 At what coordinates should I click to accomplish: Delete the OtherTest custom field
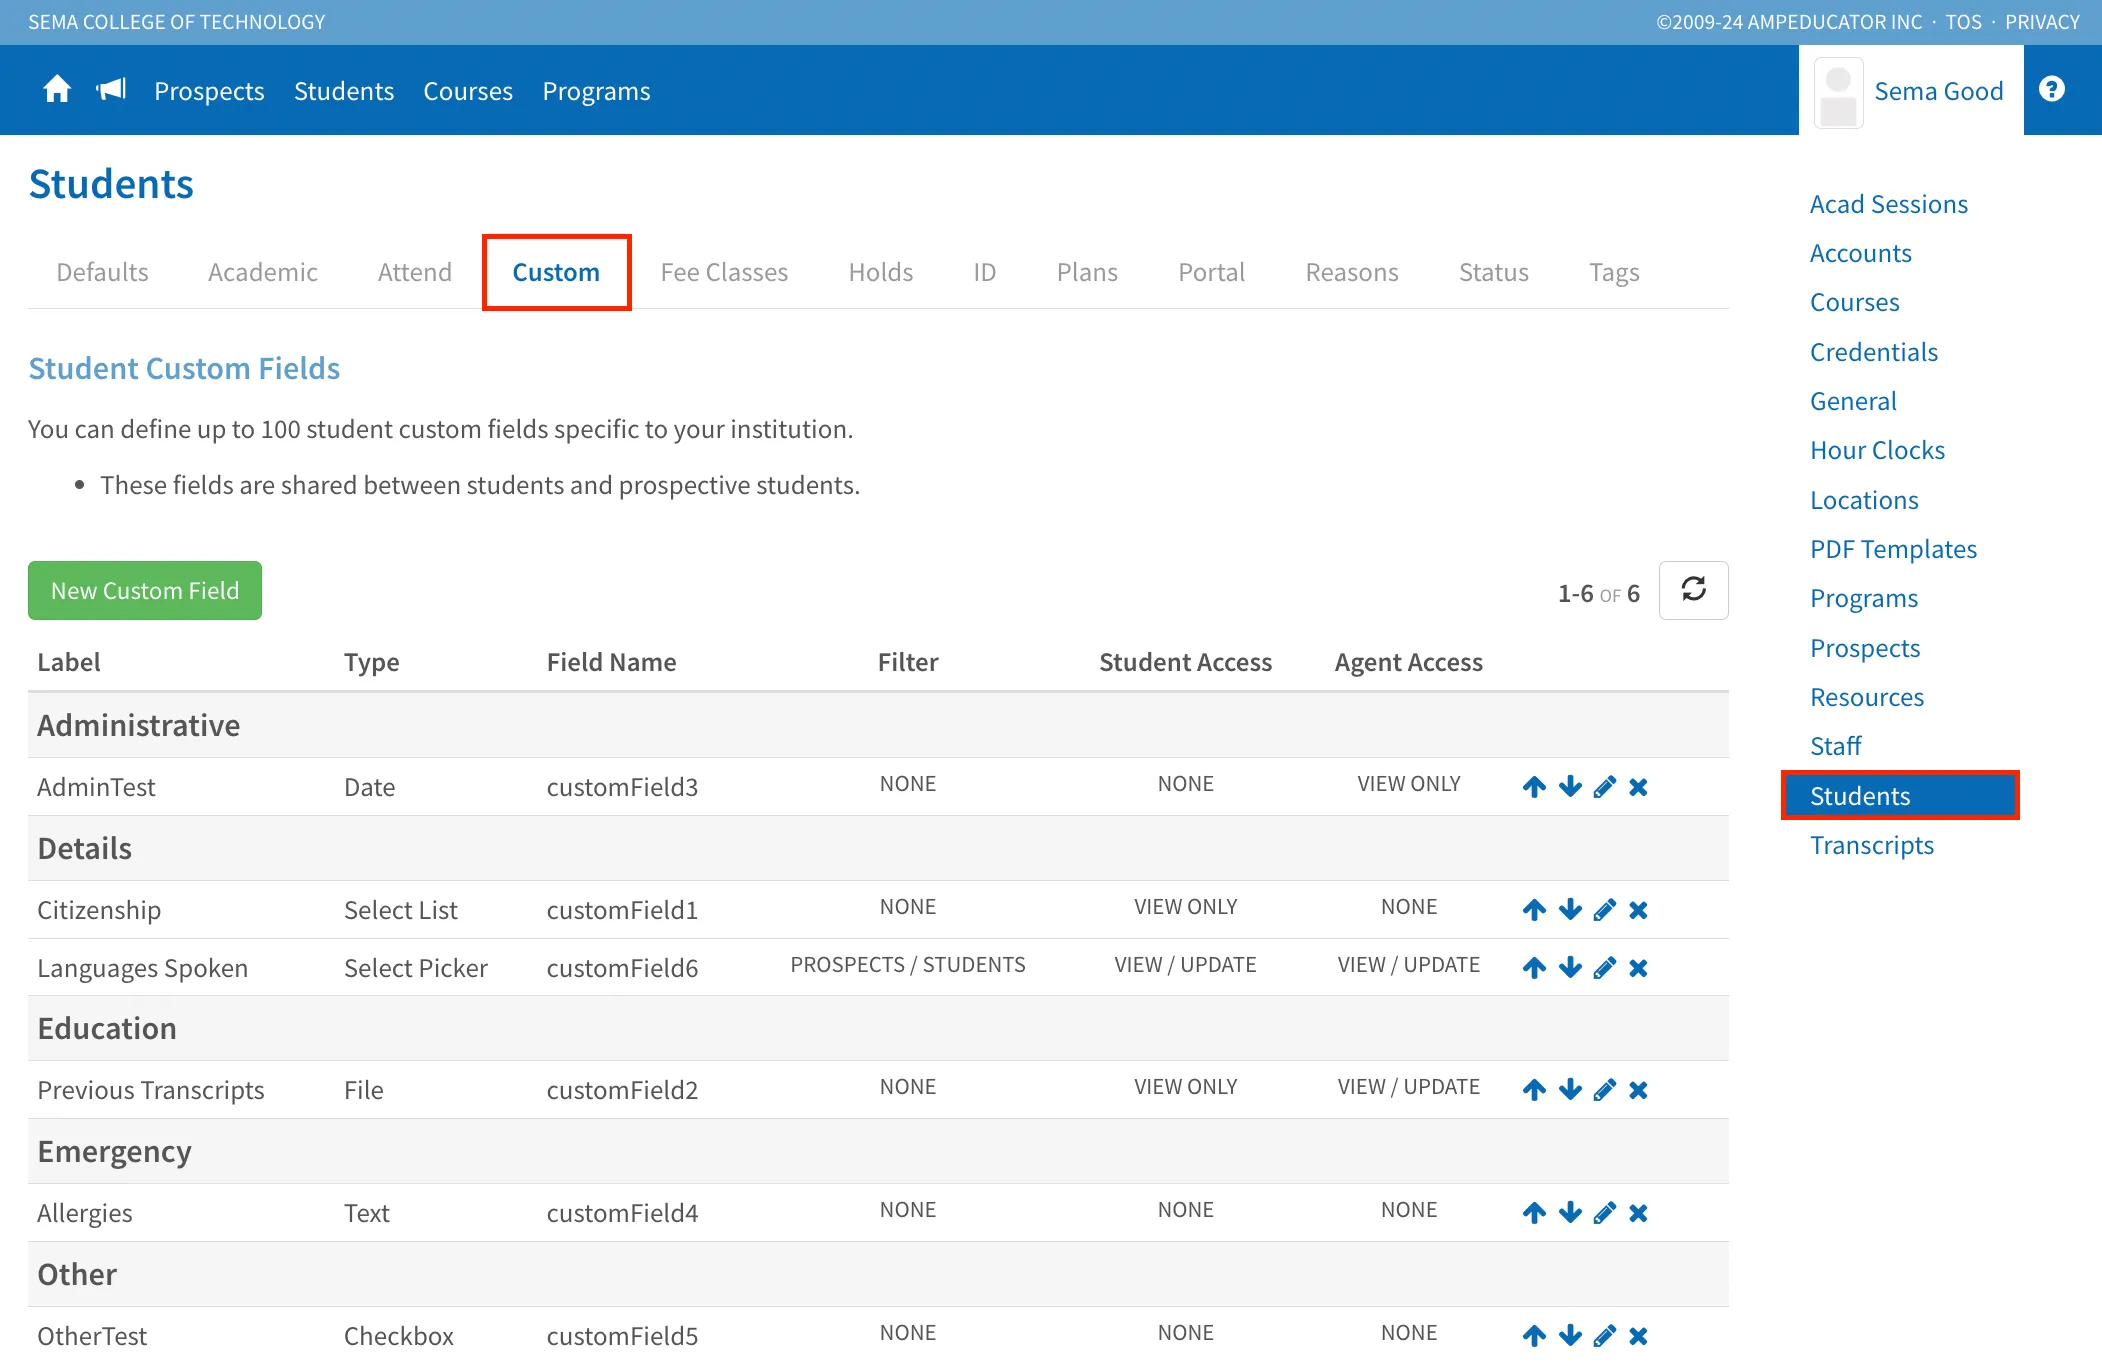(x=1638, y=1336)
